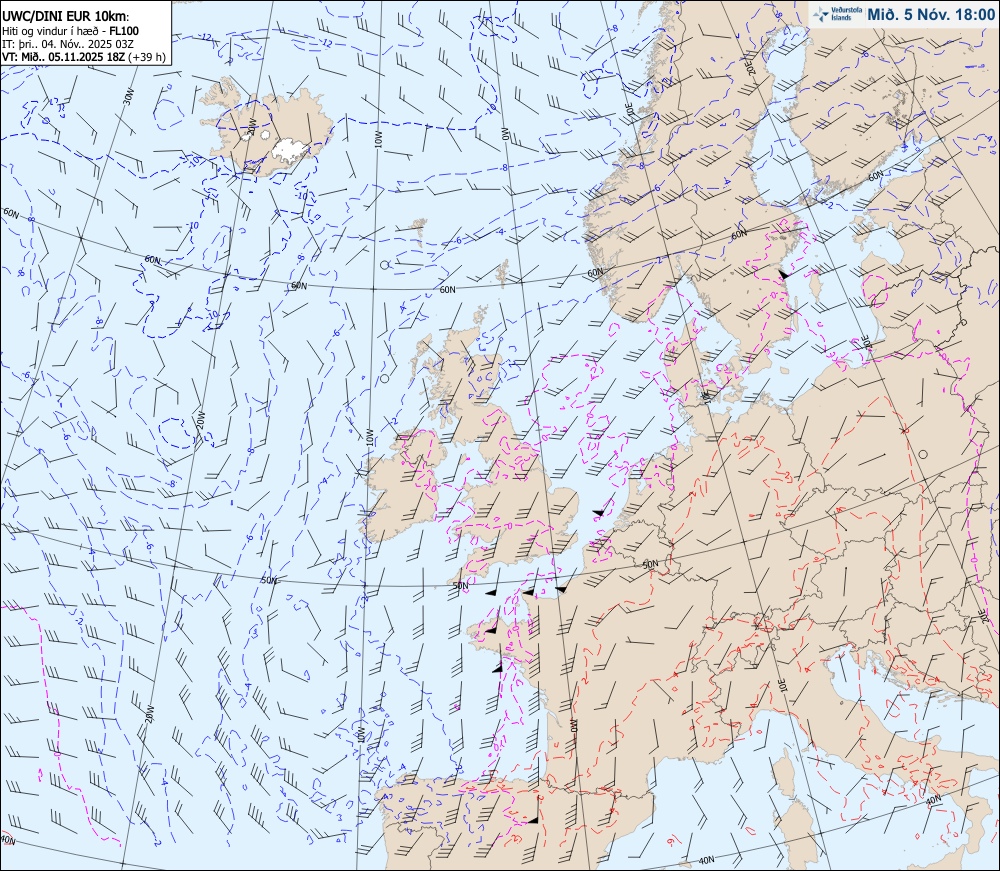Click the calm-wind circle at 60N west of Shetland

385,265
